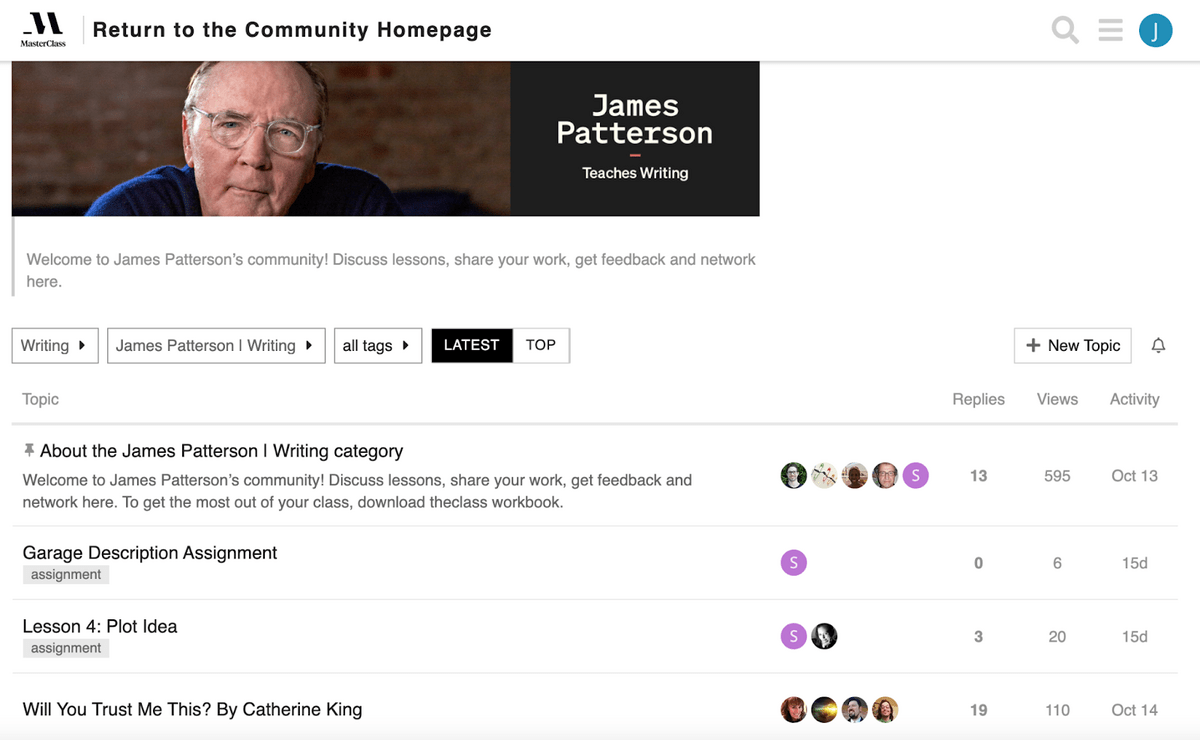The height and width of the screenshot is (740, 1200).
Task: Click black-and-white avatar in Lesson 4 row
Action: tap(824, 636)
